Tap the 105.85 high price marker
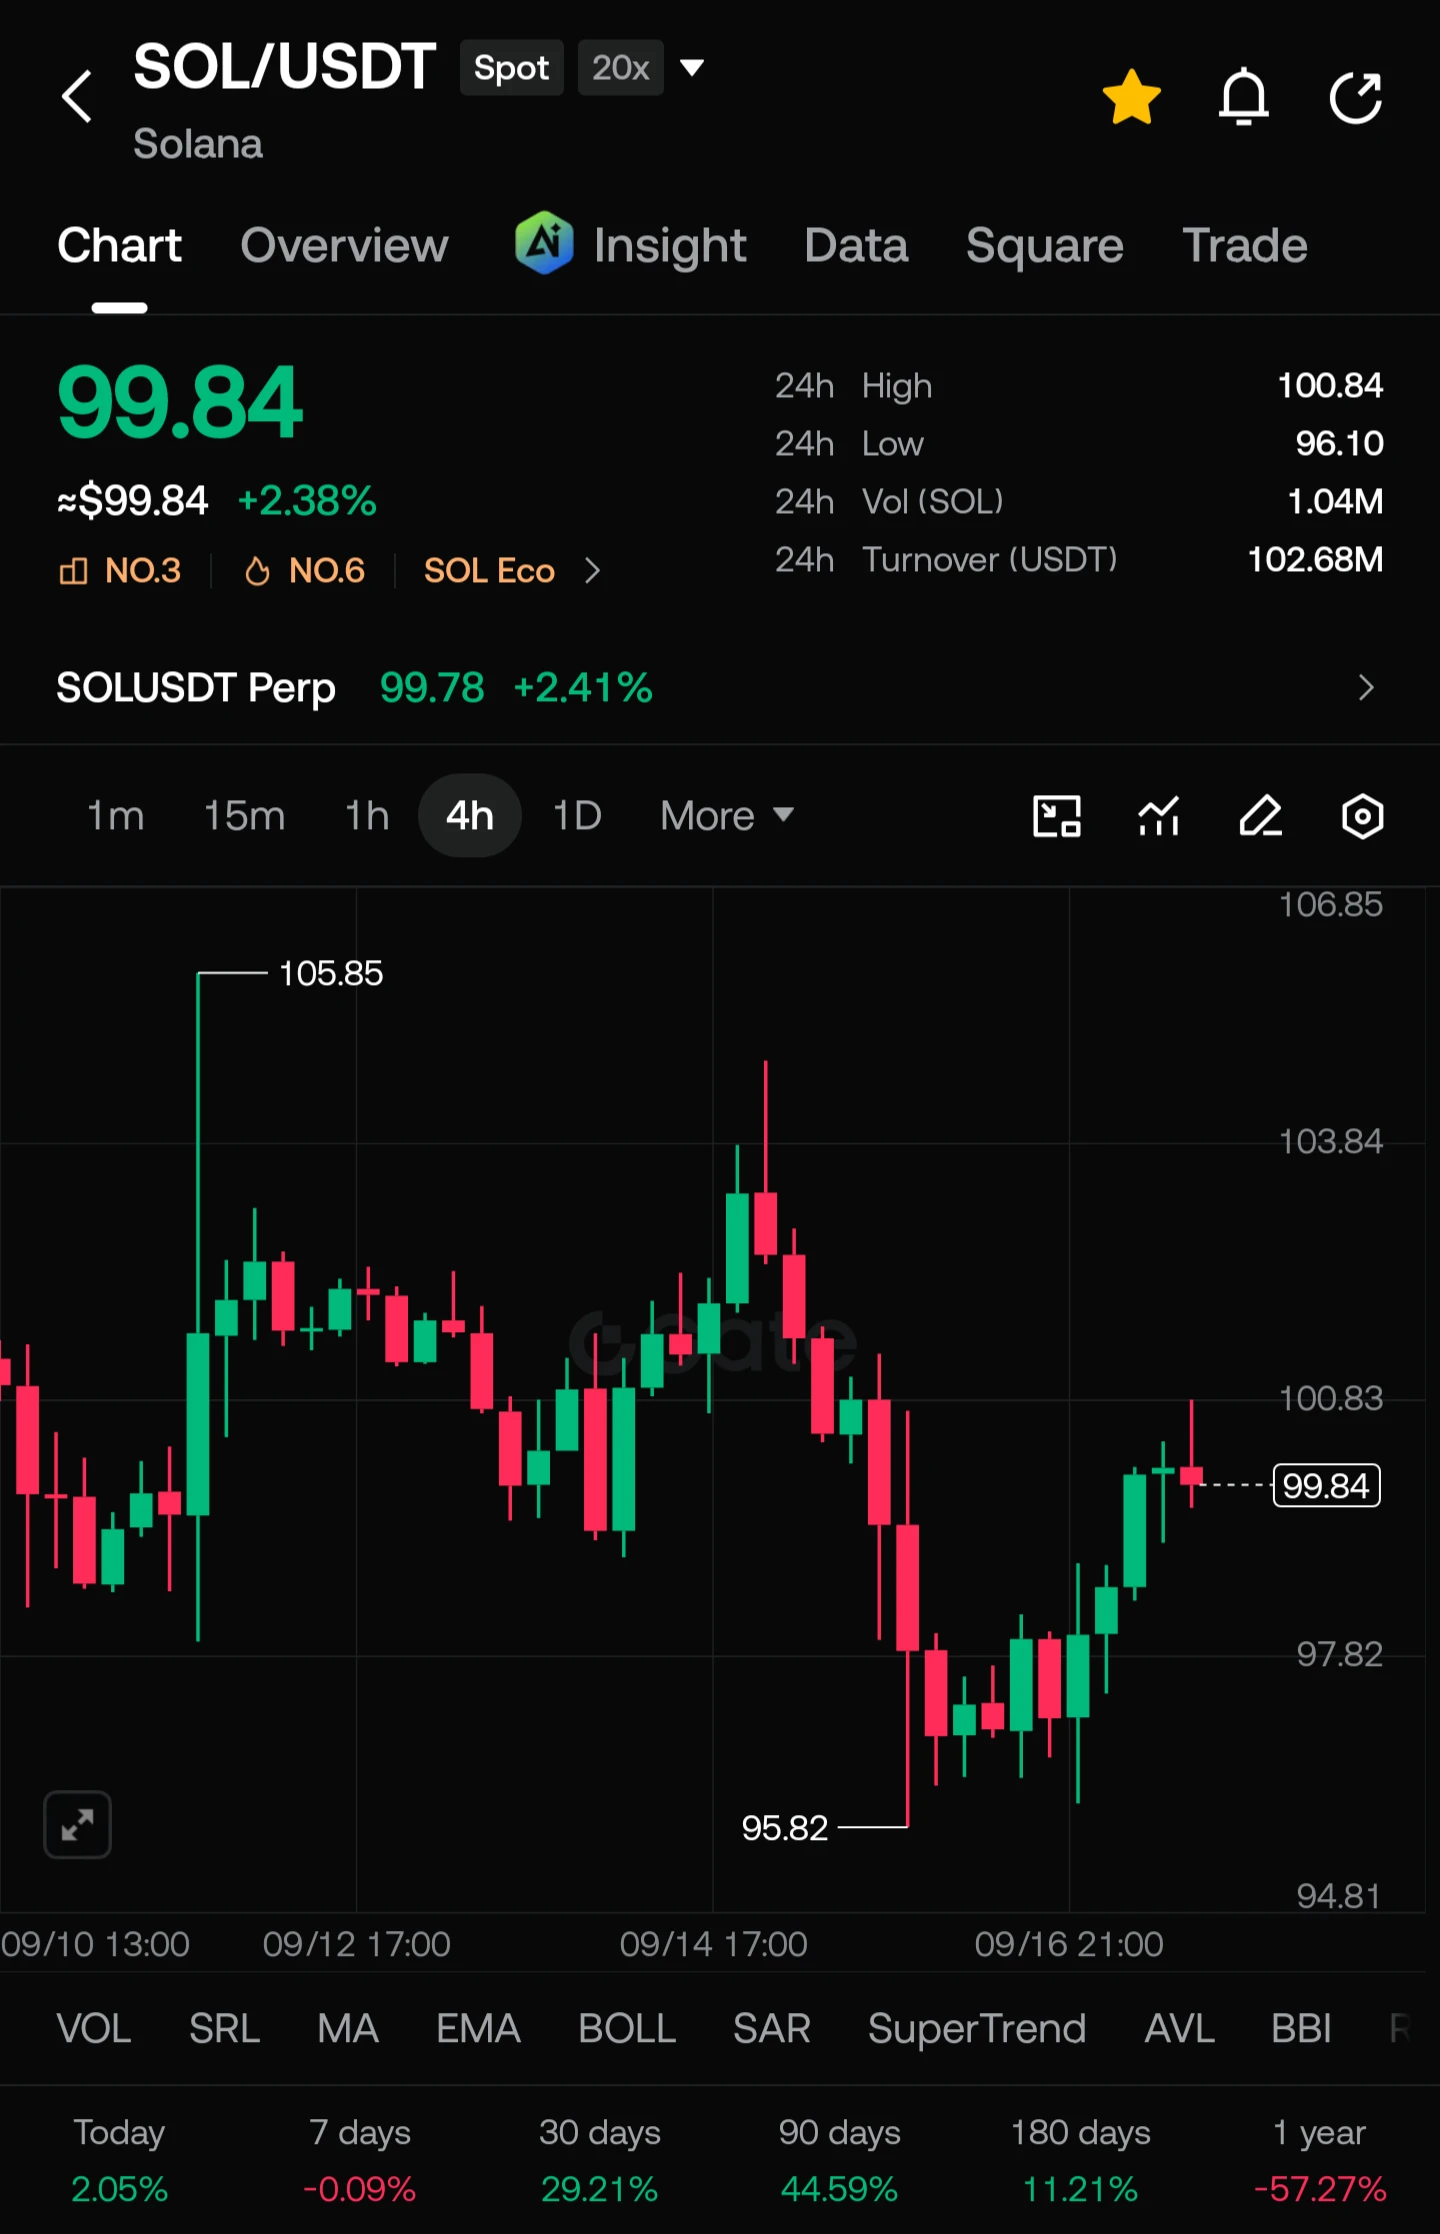This screenshot has width=1440, height=2234. [331, 973]
